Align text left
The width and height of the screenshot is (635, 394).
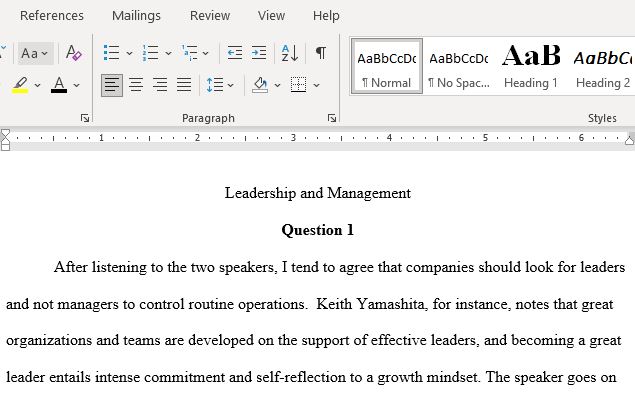point(112,85)
